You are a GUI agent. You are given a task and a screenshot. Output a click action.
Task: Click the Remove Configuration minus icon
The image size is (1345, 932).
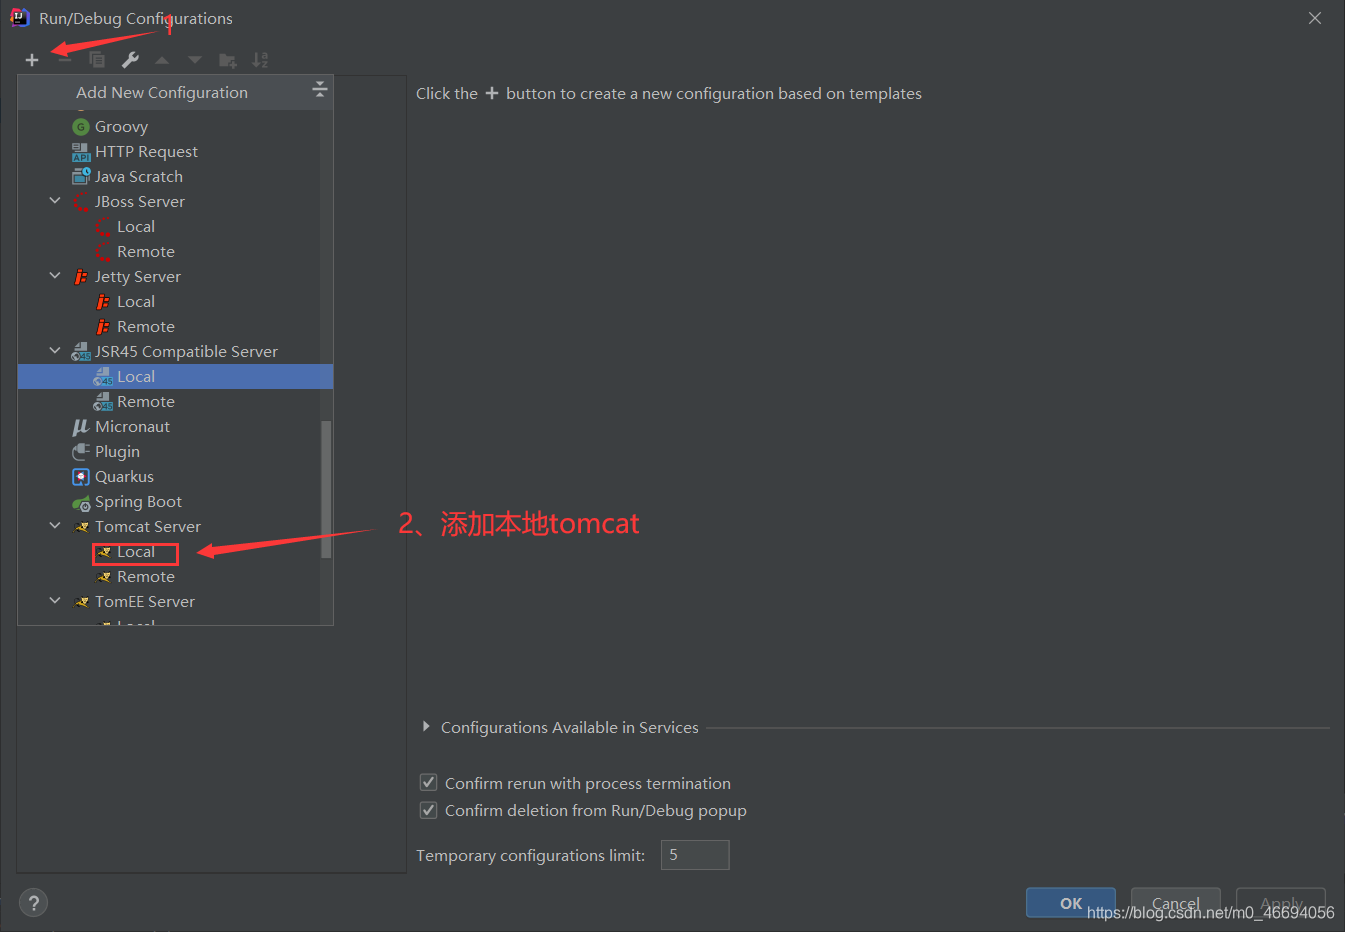64,60
